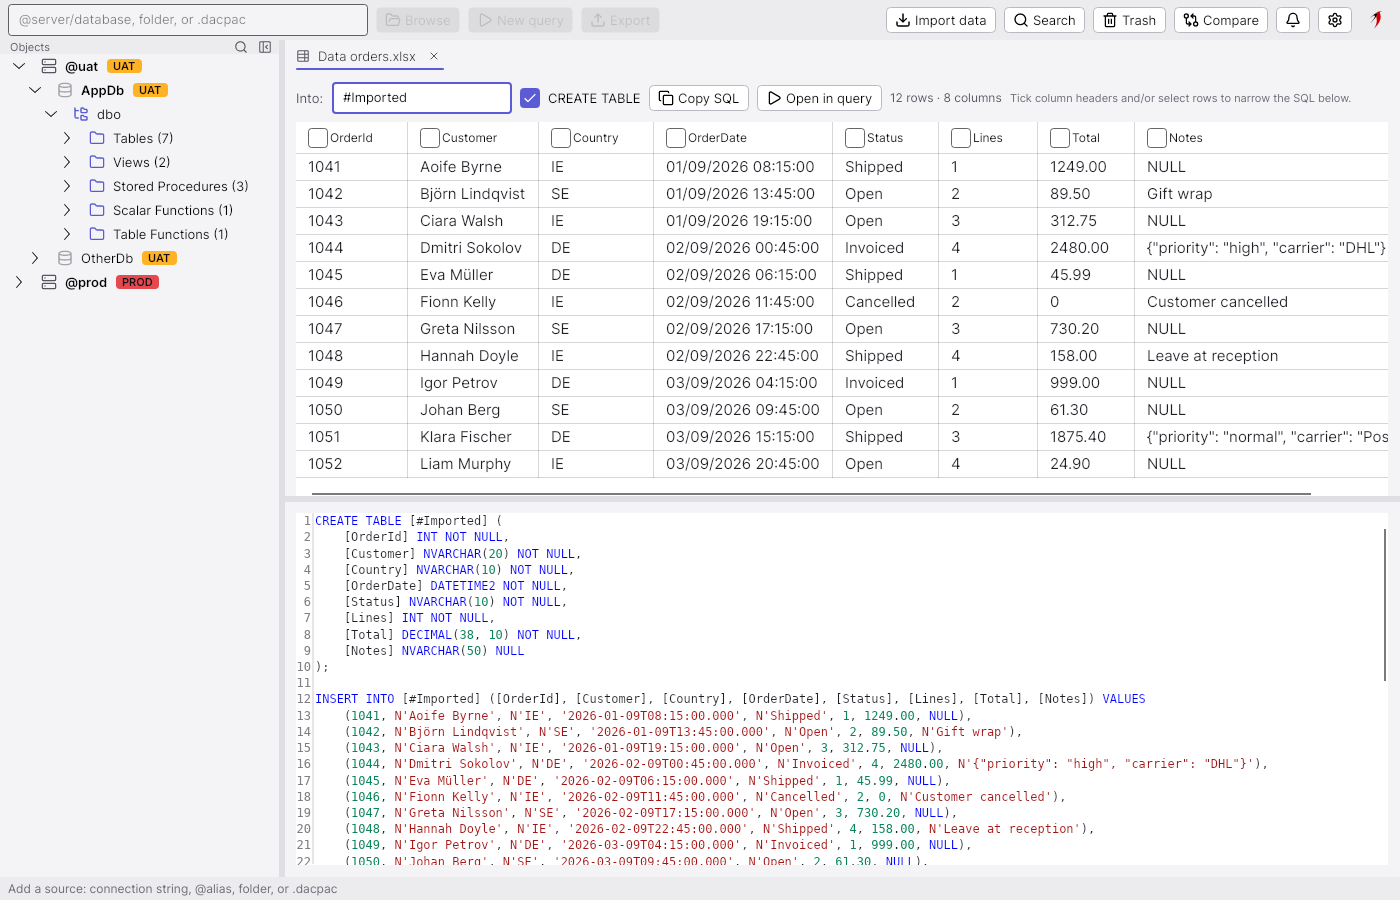Click the OtherDb database icon

point(65,258)
